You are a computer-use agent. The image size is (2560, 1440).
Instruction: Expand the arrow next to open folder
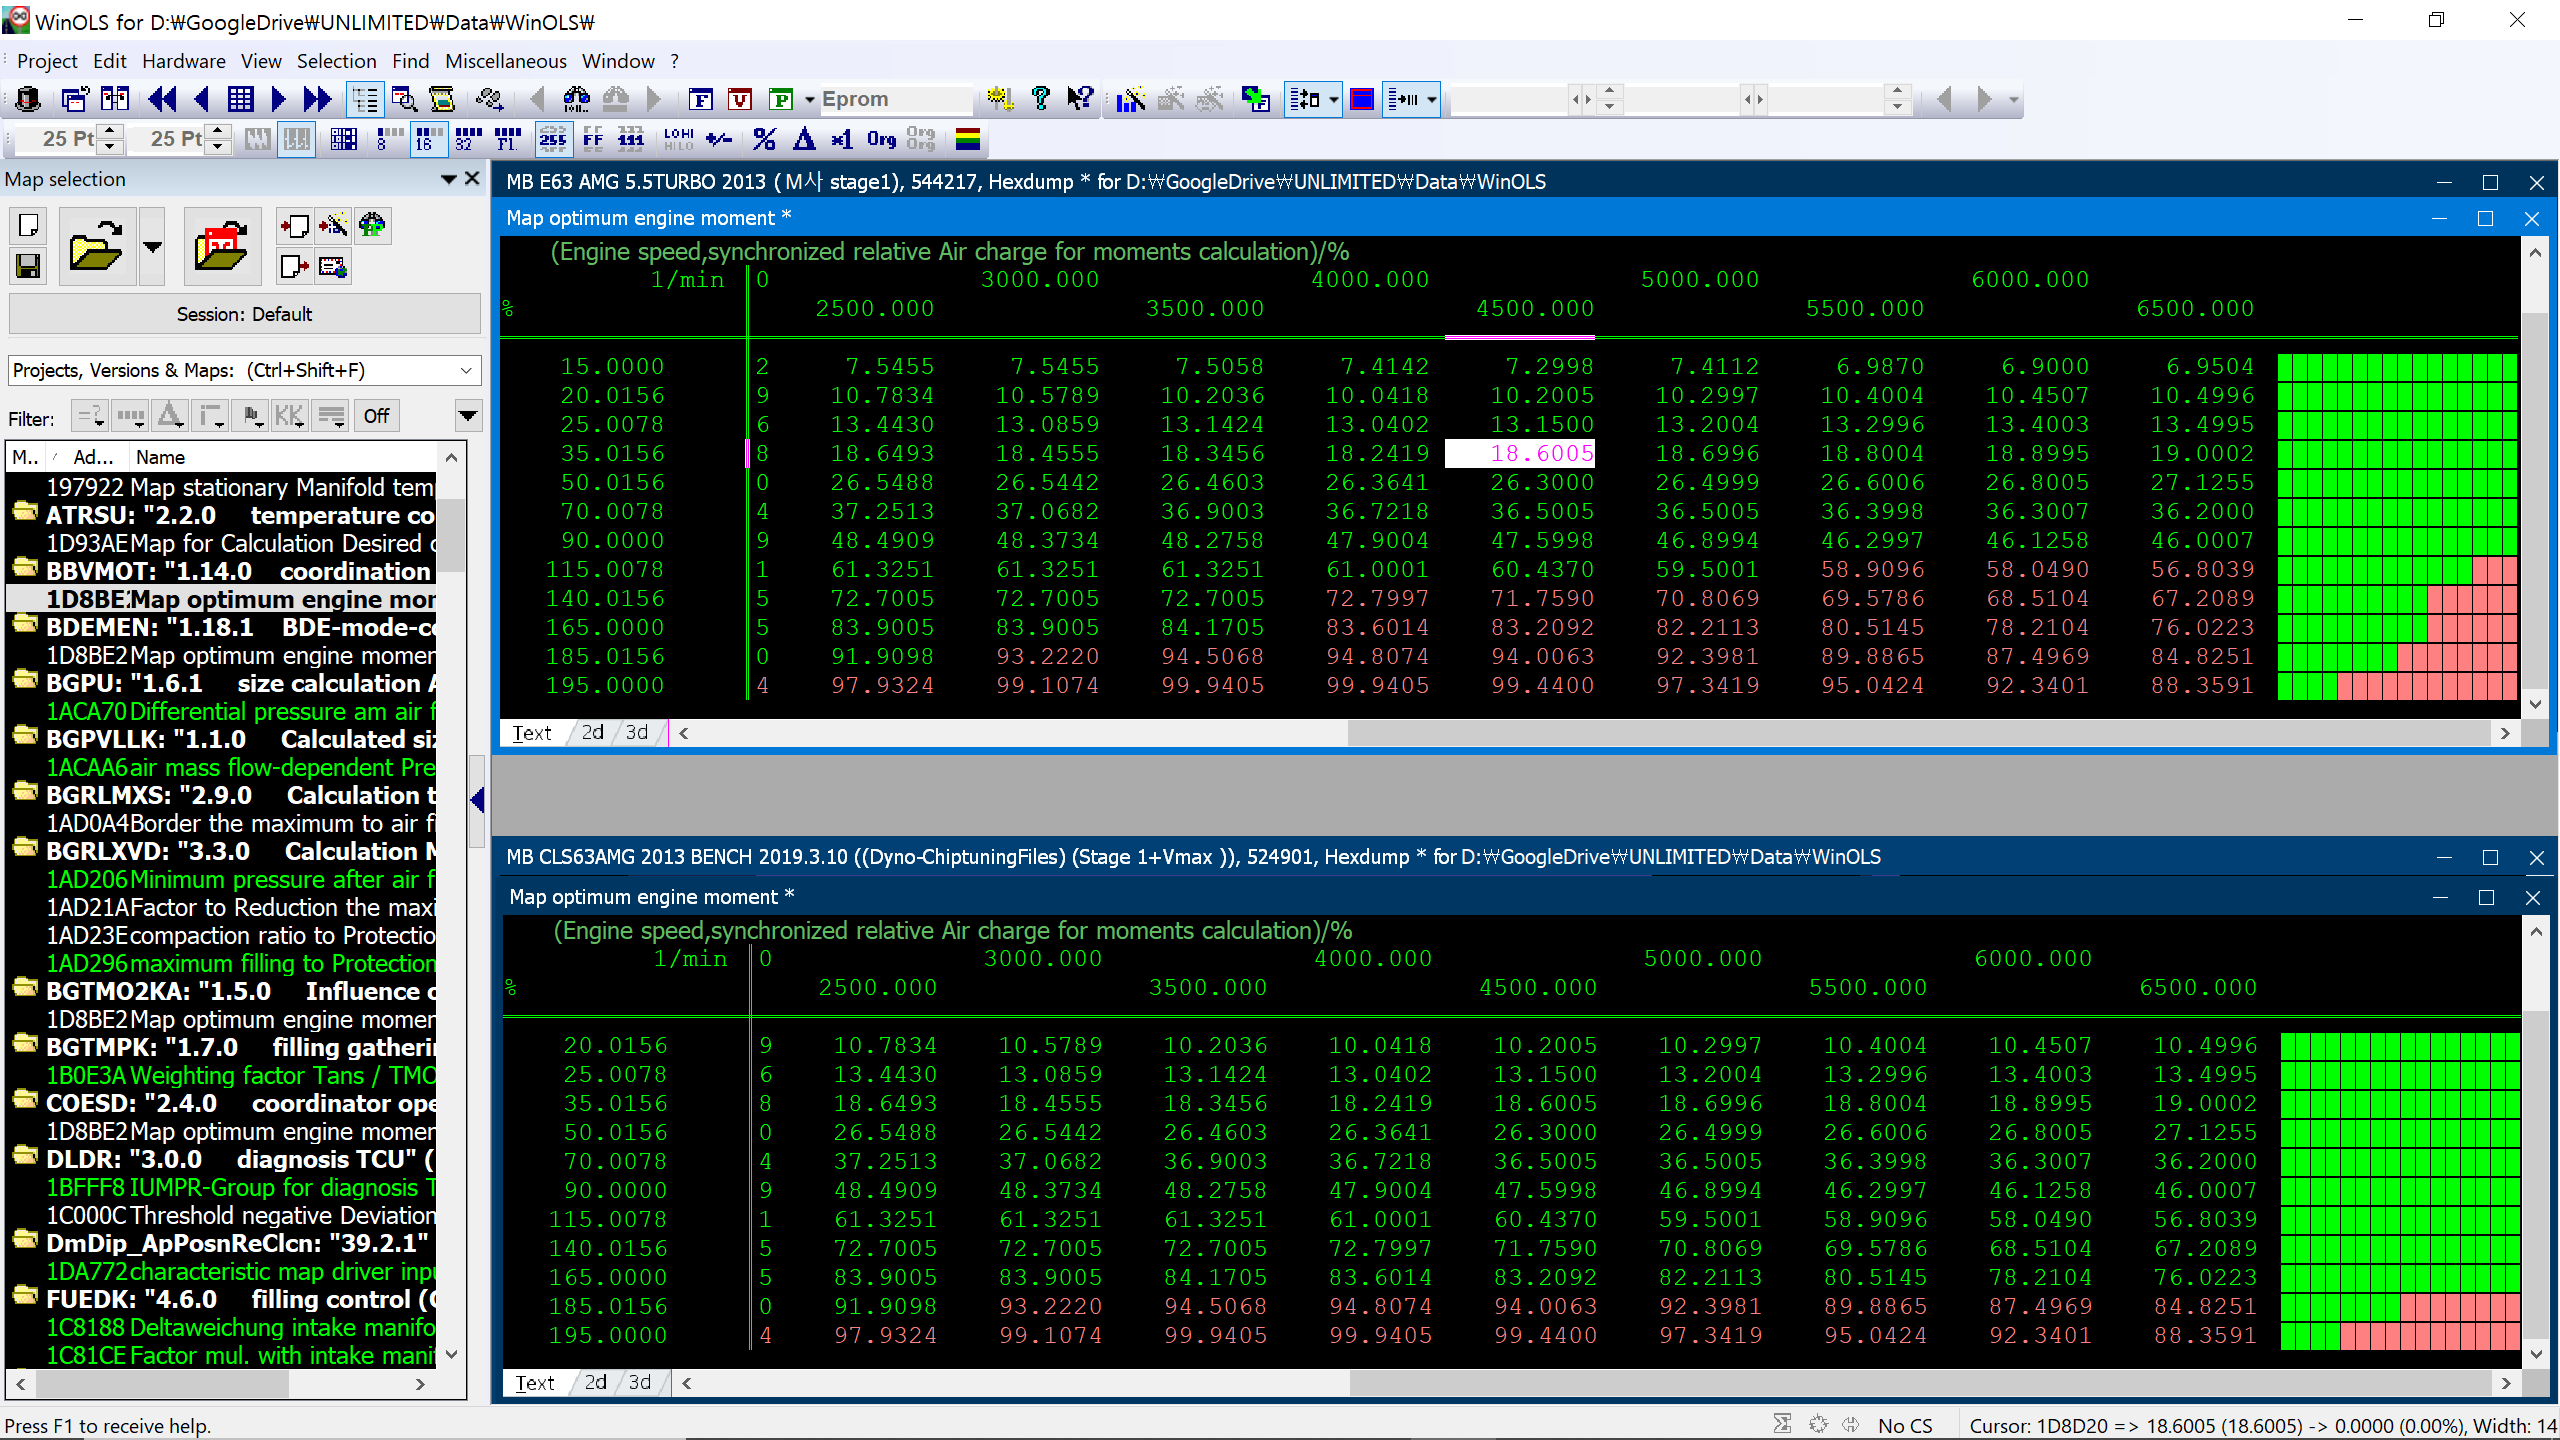pyautogui.click(x=152, y=246)
